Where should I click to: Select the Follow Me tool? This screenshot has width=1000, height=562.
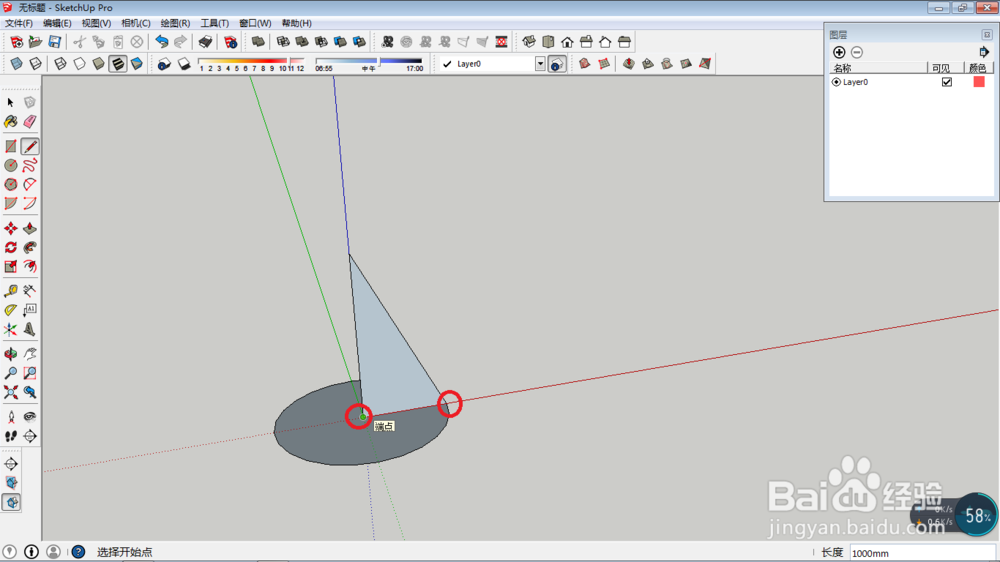[x=29, y=248]
